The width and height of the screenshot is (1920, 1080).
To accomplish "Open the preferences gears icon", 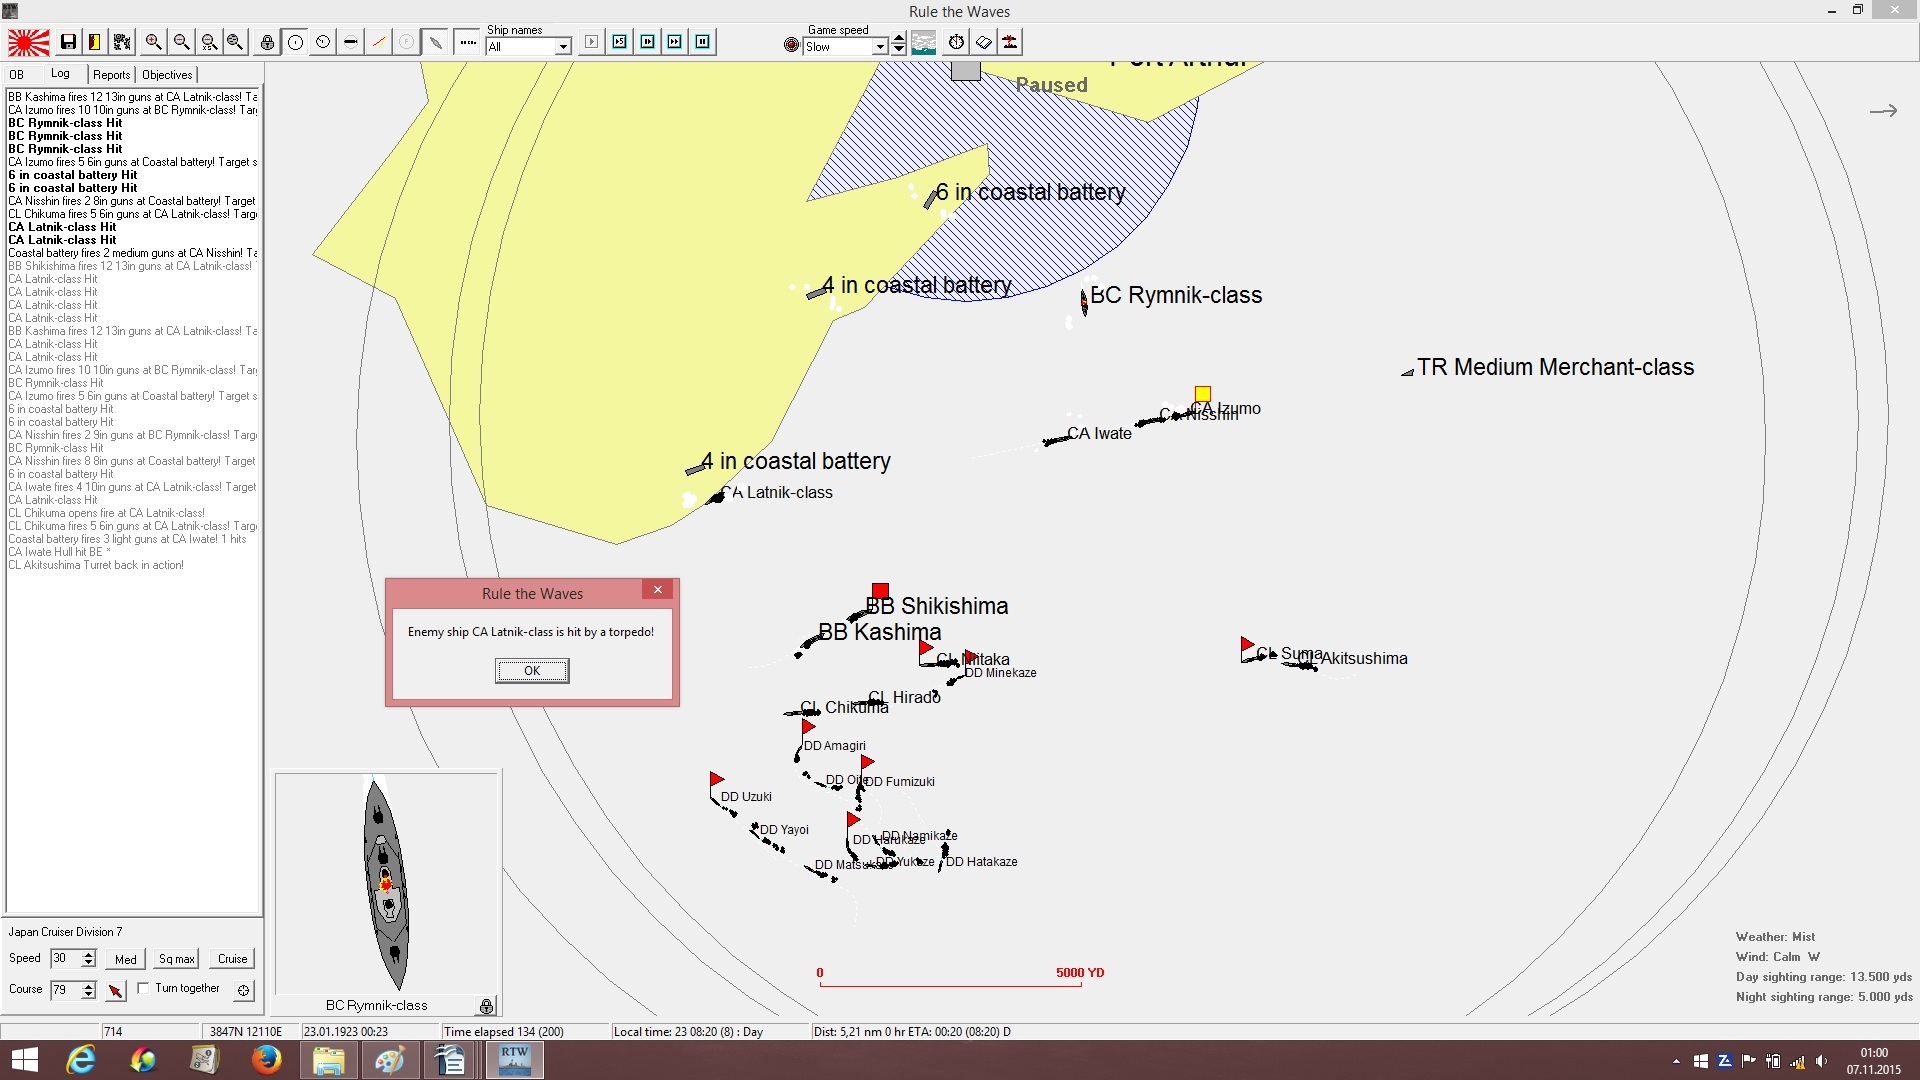I will (x=122, y=42).
